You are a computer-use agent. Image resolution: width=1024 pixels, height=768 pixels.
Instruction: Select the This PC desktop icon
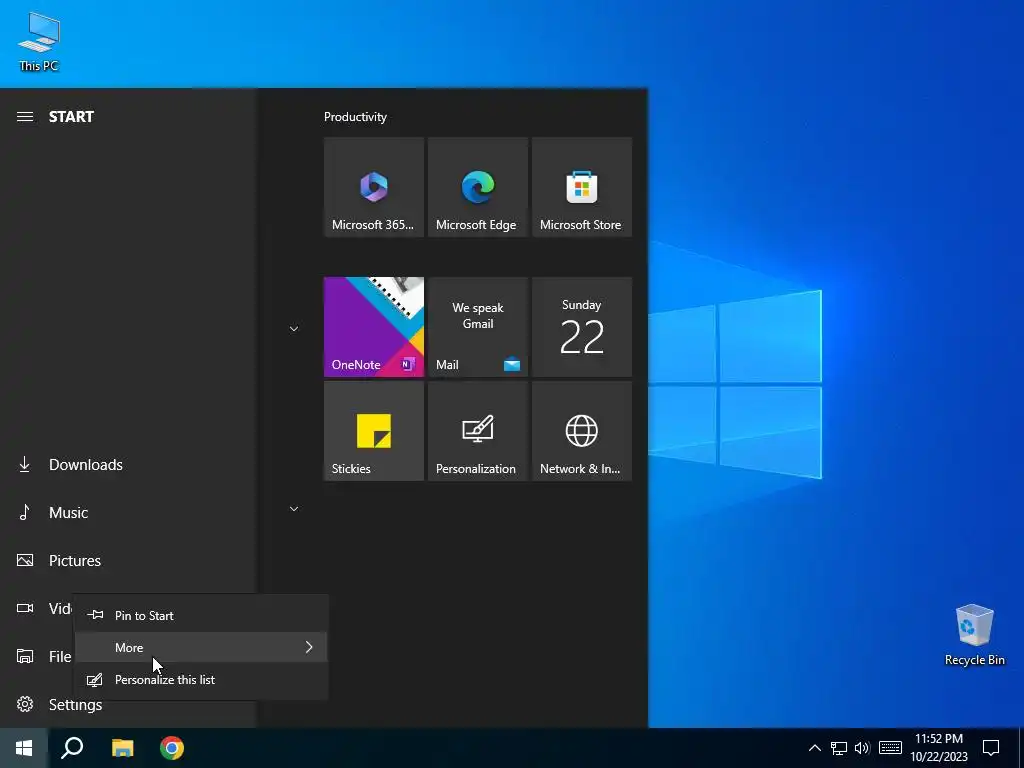pos(39,41)
